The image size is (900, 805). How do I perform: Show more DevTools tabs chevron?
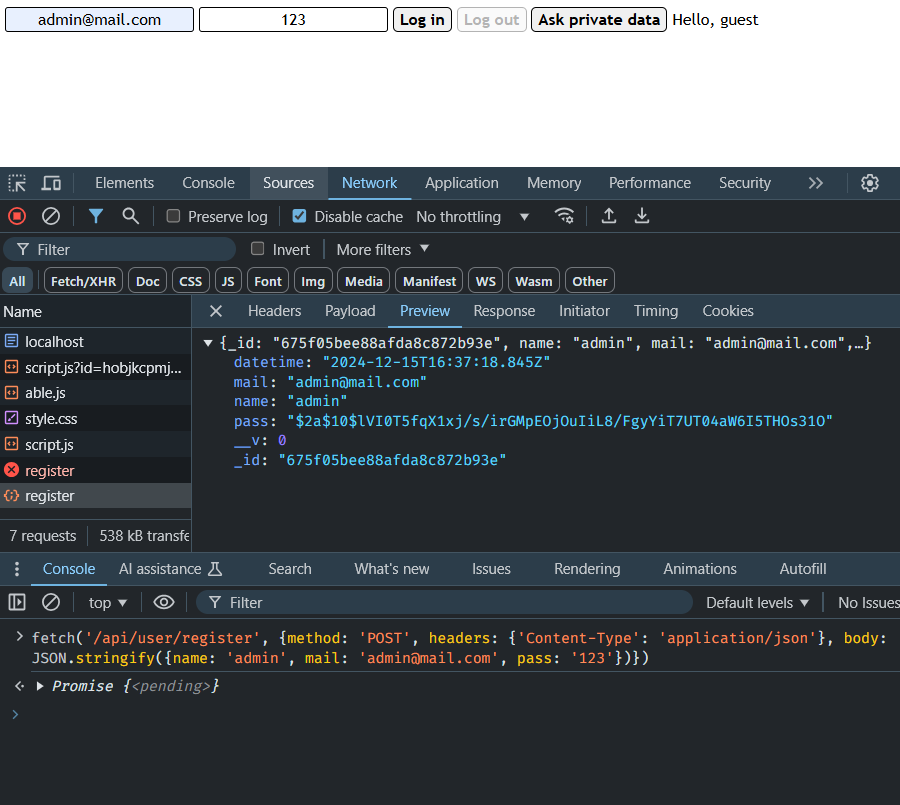[x=816, y=183]
